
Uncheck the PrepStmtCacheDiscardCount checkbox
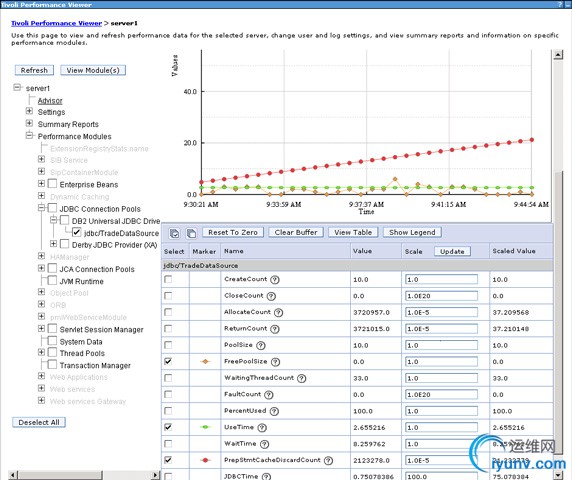click(168, 460)
